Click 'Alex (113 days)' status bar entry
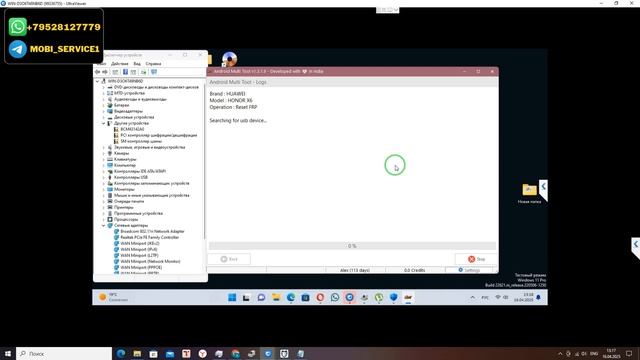Image resolution: width=640 pixels, height=360 pixels. pos(355,270)
